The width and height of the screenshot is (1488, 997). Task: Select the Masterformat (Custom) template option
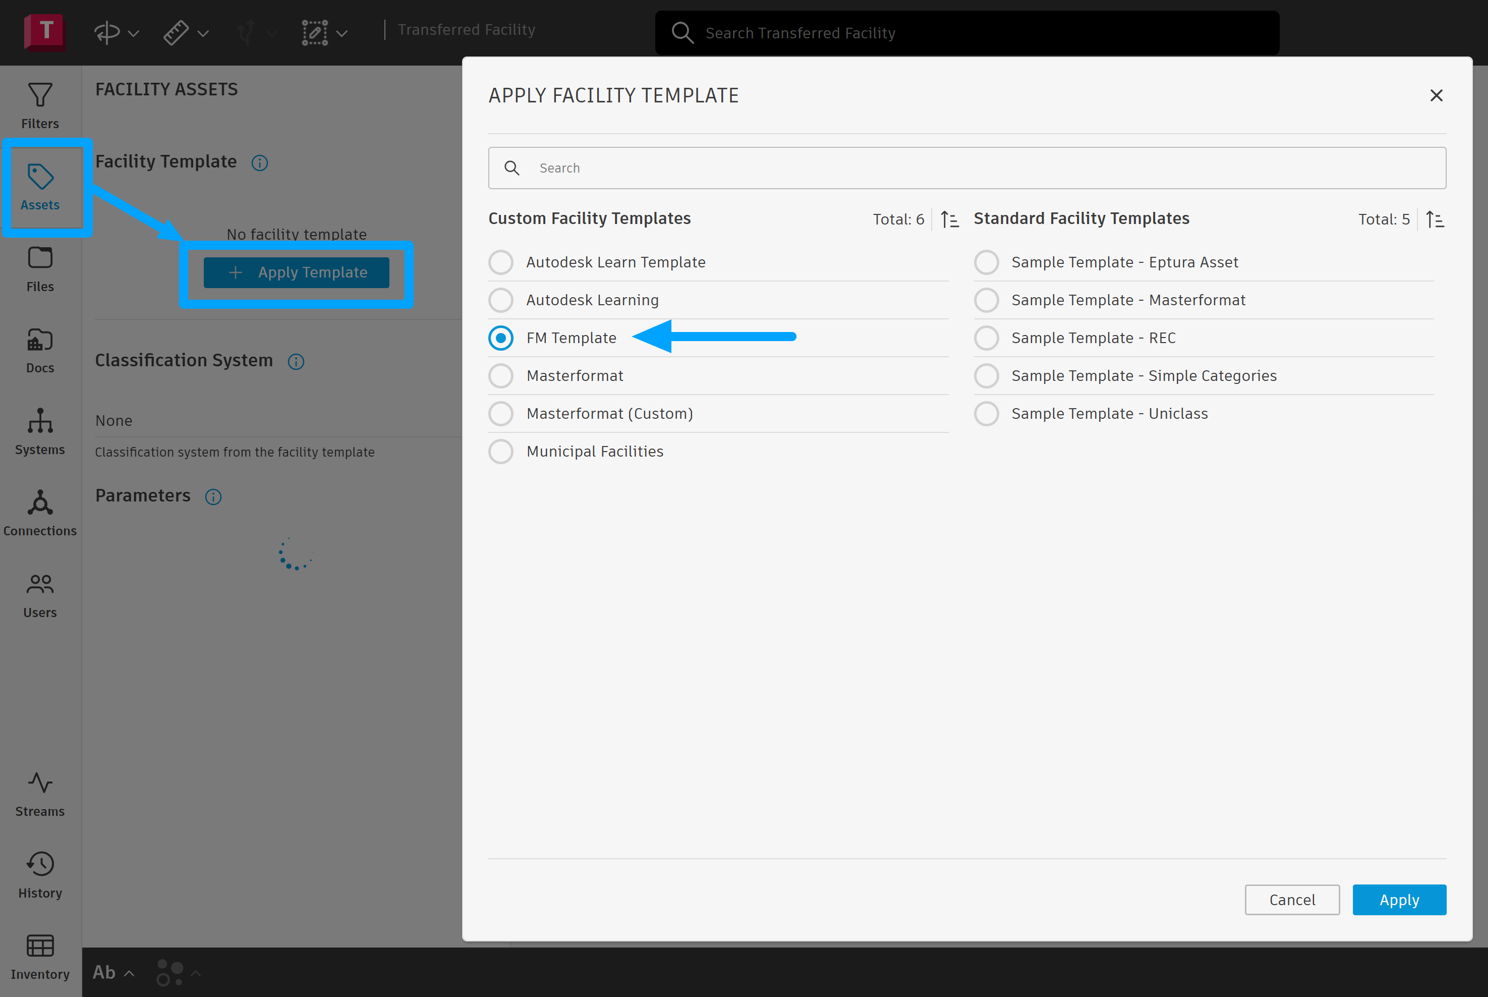pyautogui.click(x=501, y=414)
